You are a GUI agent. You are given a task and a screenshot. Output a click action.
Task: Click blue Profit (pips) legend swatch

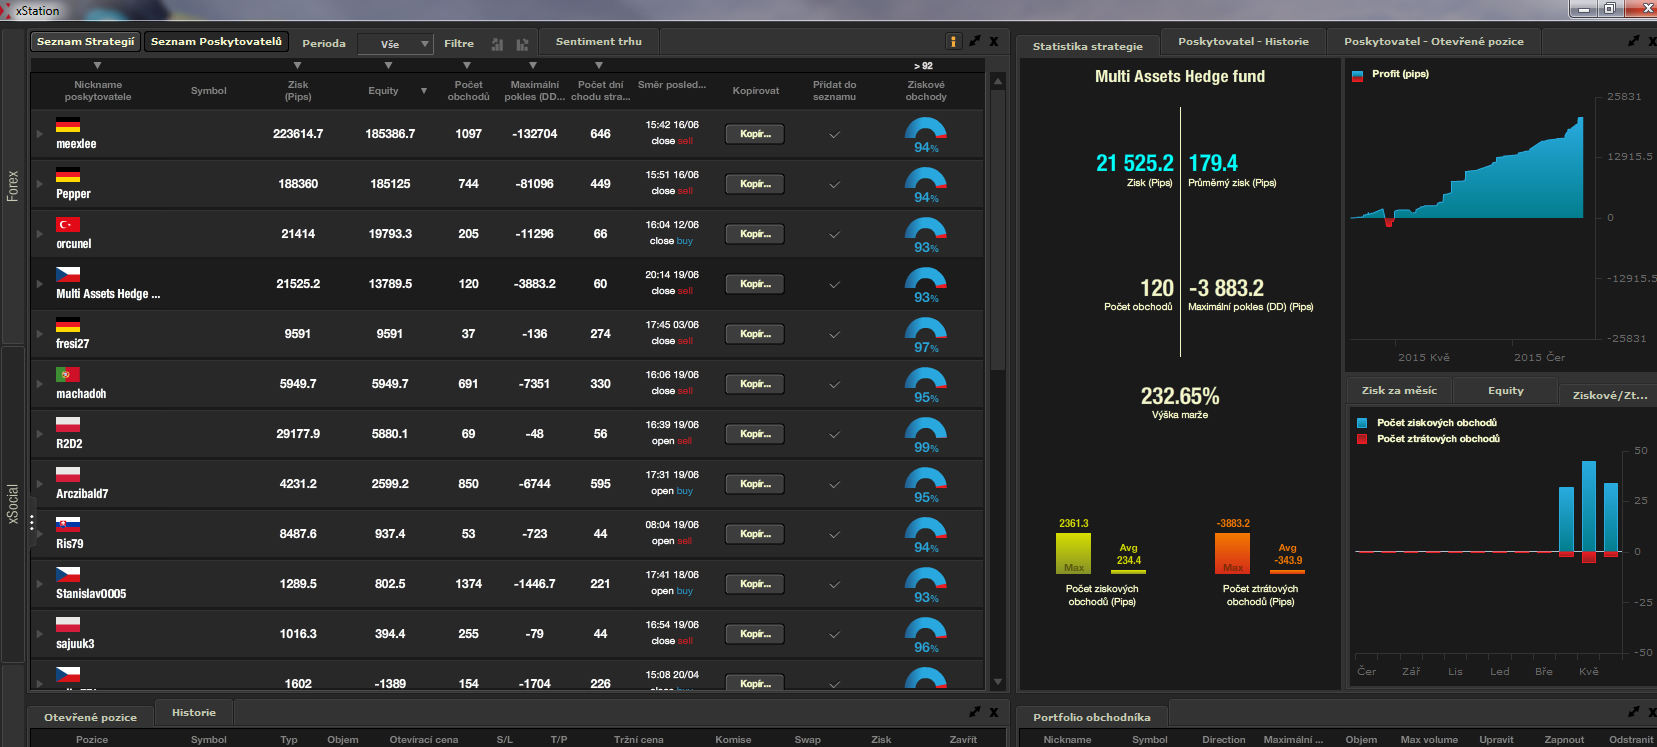pos(1358,75)
